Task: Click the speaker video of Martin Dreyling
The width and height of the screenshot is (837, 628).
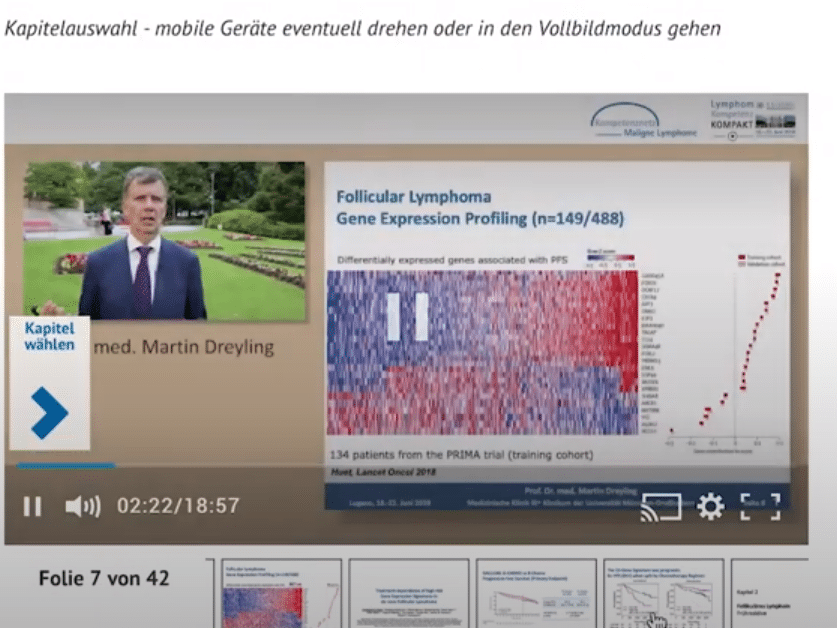Action: [164, 241]
